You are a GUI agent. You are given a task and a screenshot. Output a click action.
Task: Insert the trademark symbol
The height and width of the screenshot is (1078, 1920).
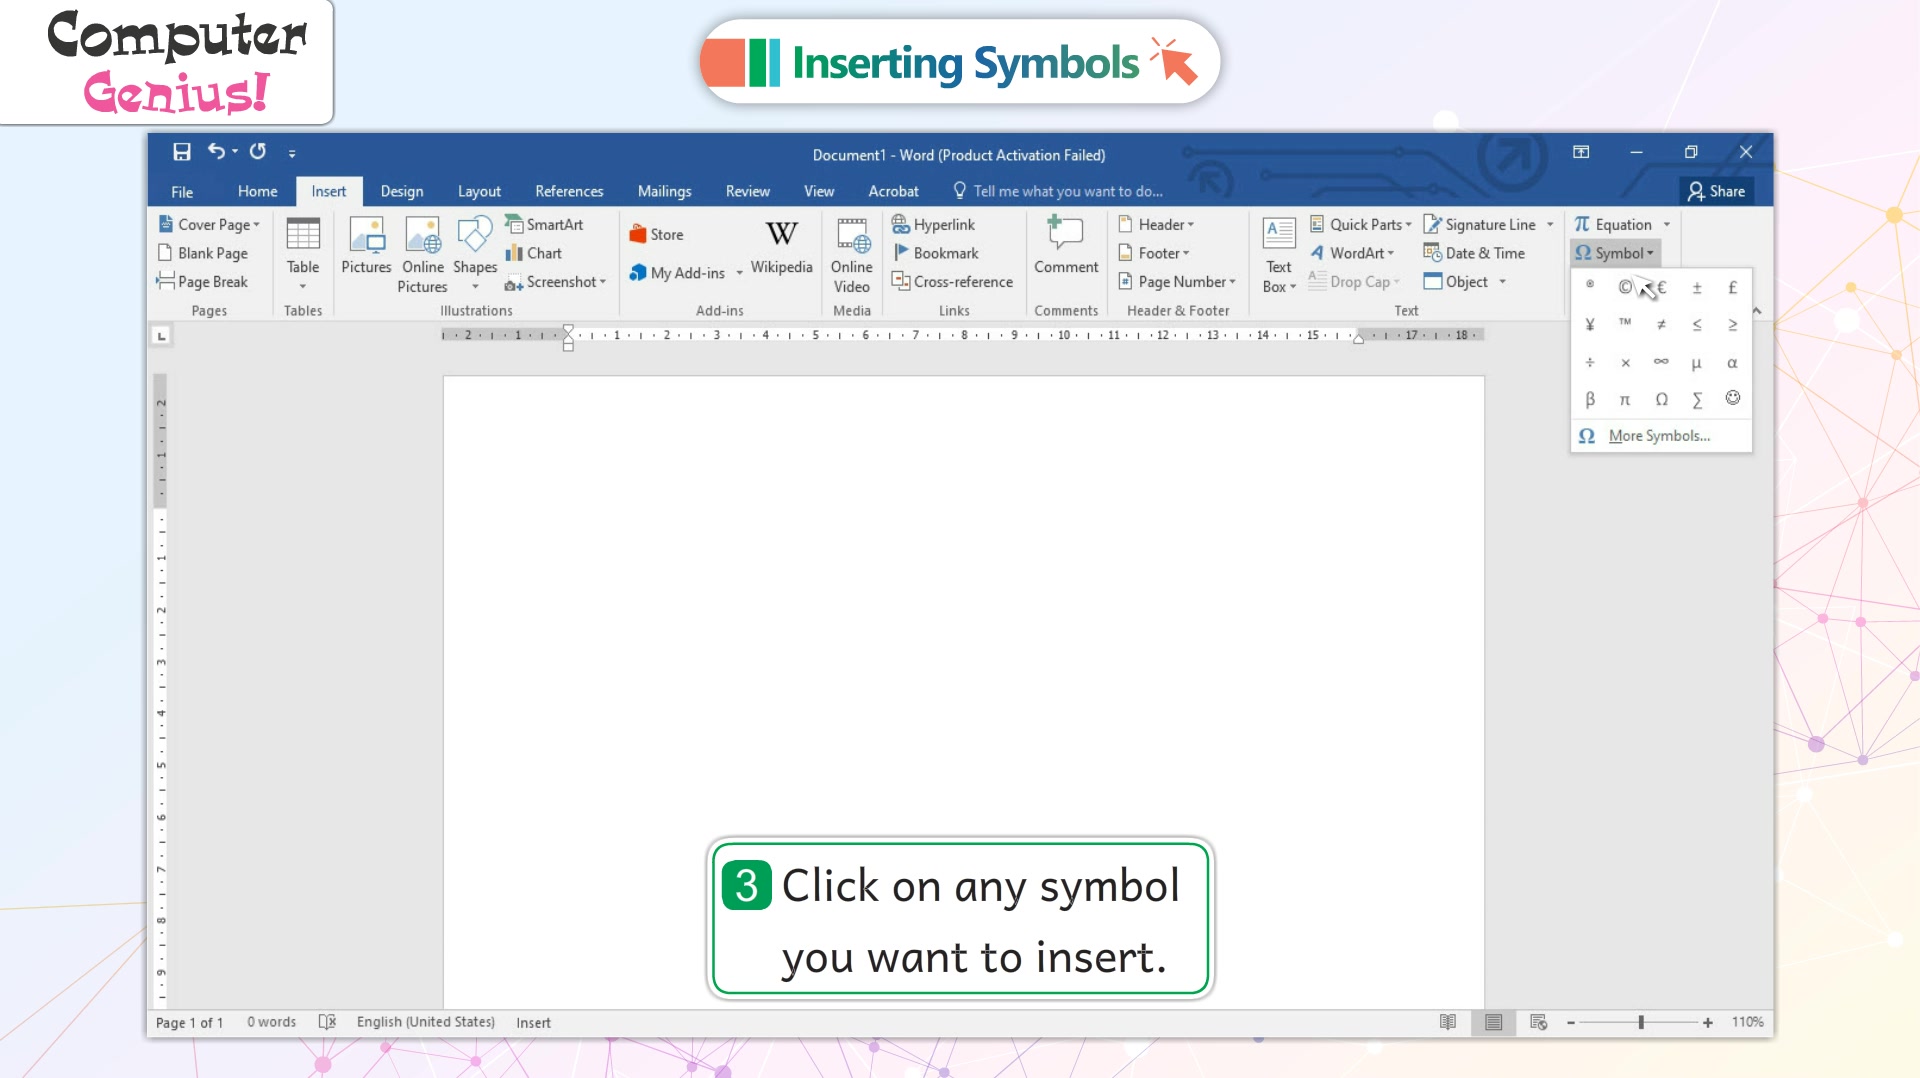(1625, 324)
